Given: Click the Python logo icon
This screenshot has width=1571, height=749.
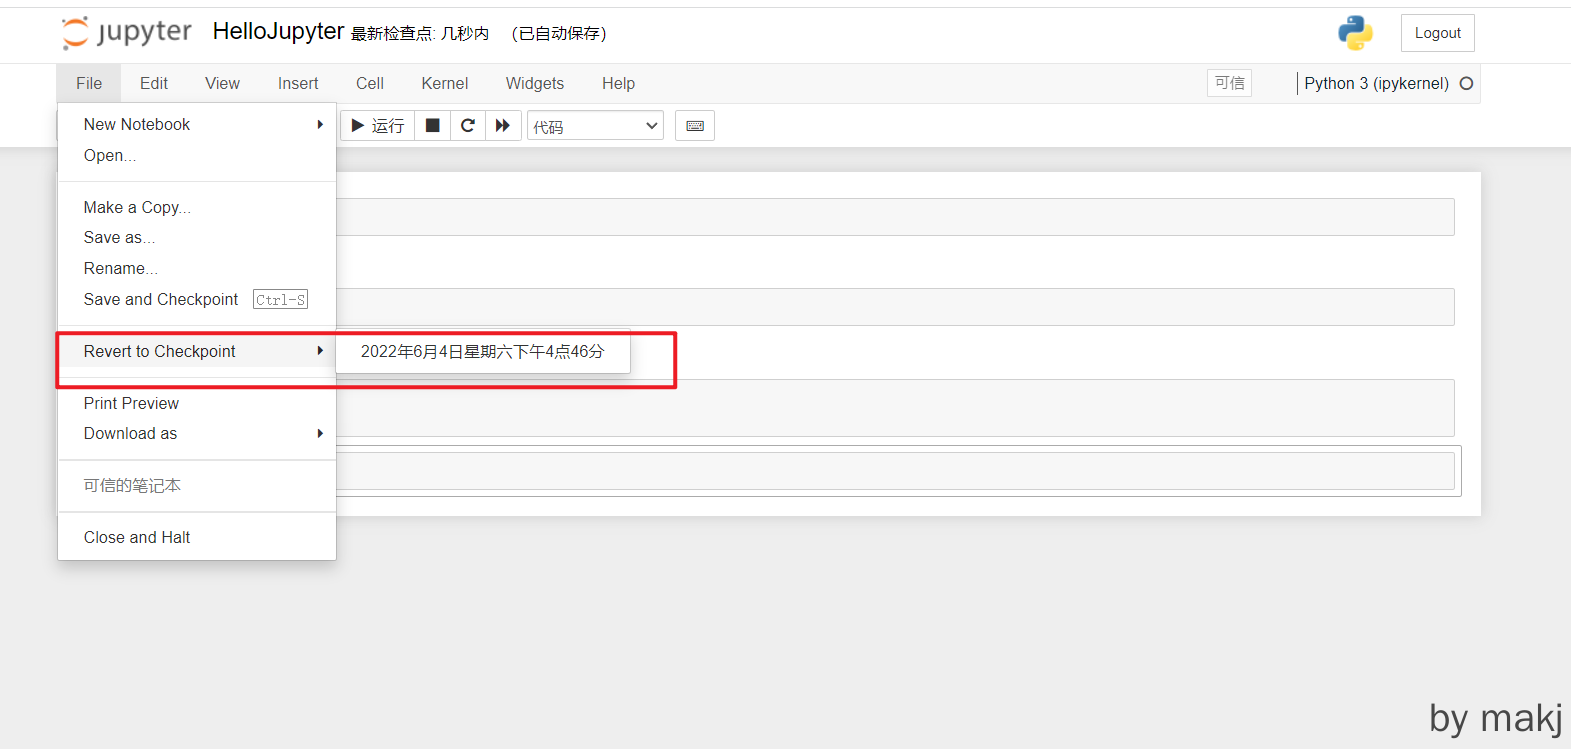Looking at the screenshot, I should click(1355, 33).
